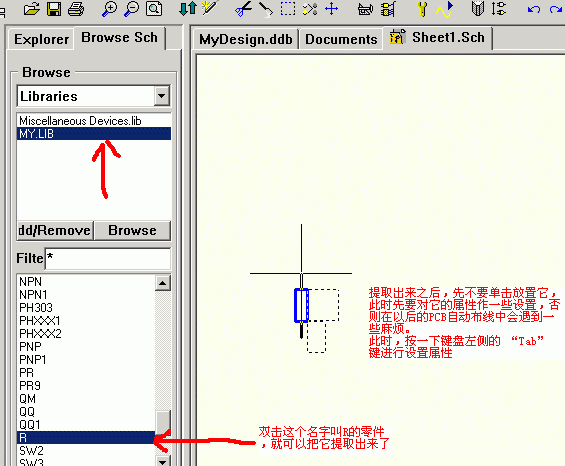Click the Add/Remove libraries button
The width and height of the screenshot is (565, 466).
pos(55,230)
